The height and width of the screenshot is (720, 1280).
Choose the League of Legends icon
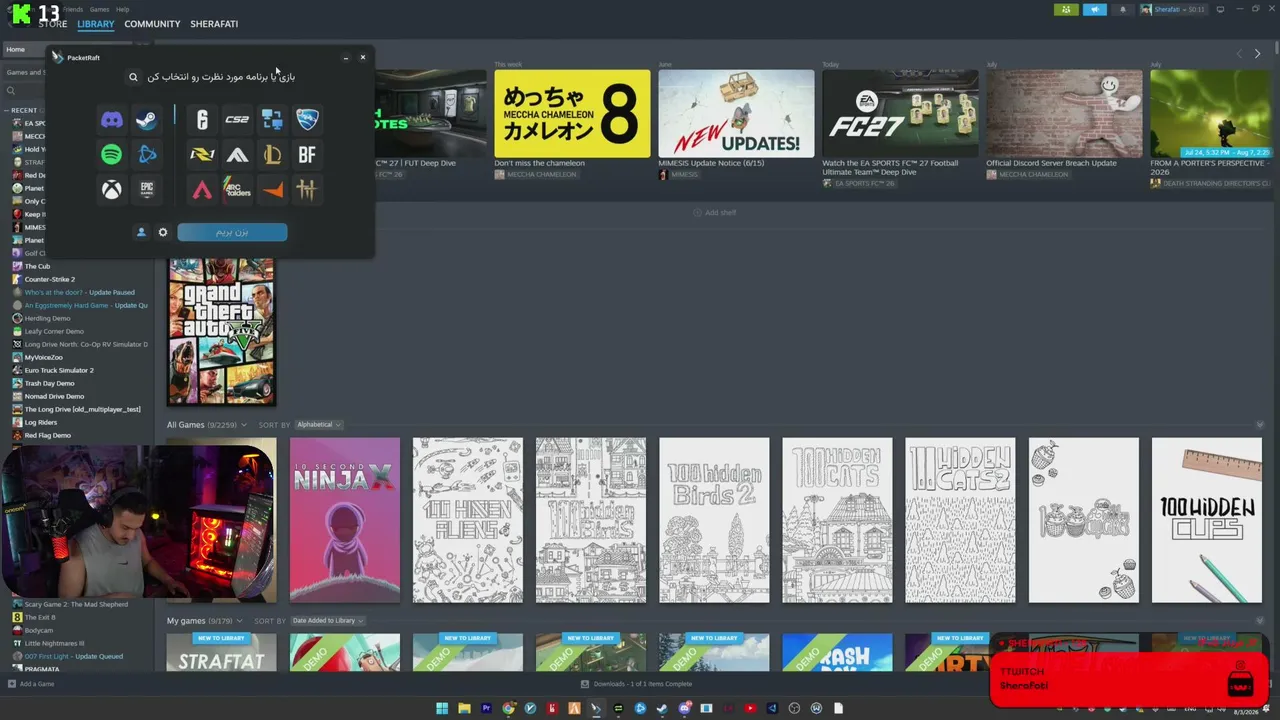(272, 154)
